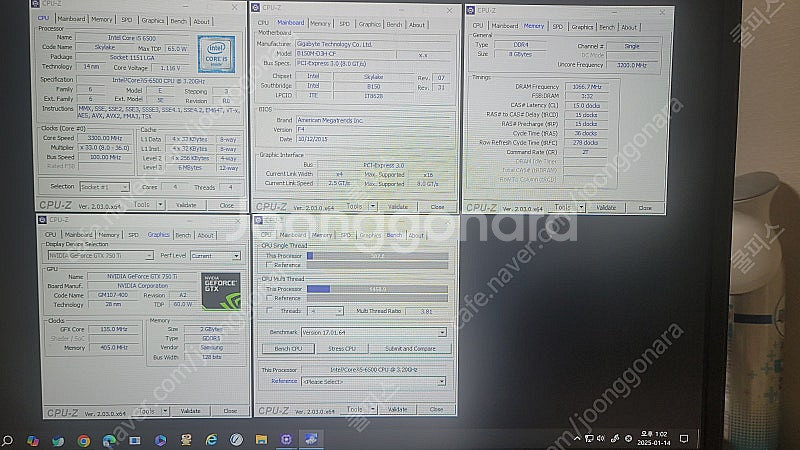Open Internet Explorer from the taskbar
Screen dimensions: 800x450
pos(211,439)
